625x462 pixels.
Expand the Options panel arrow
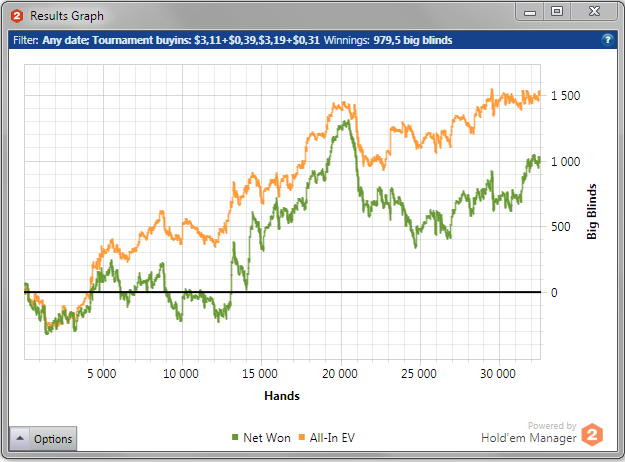[x=20, y=438]
